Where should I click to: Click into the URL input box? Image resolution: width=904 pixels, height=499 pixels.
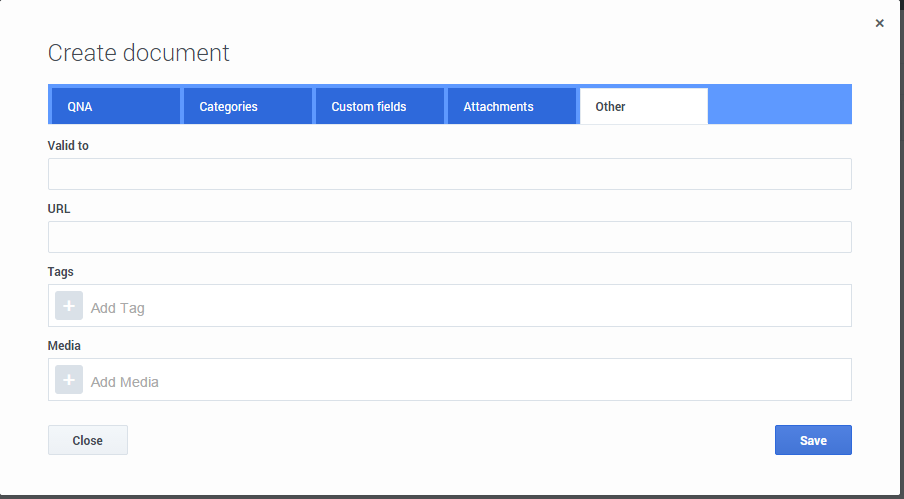449,237
